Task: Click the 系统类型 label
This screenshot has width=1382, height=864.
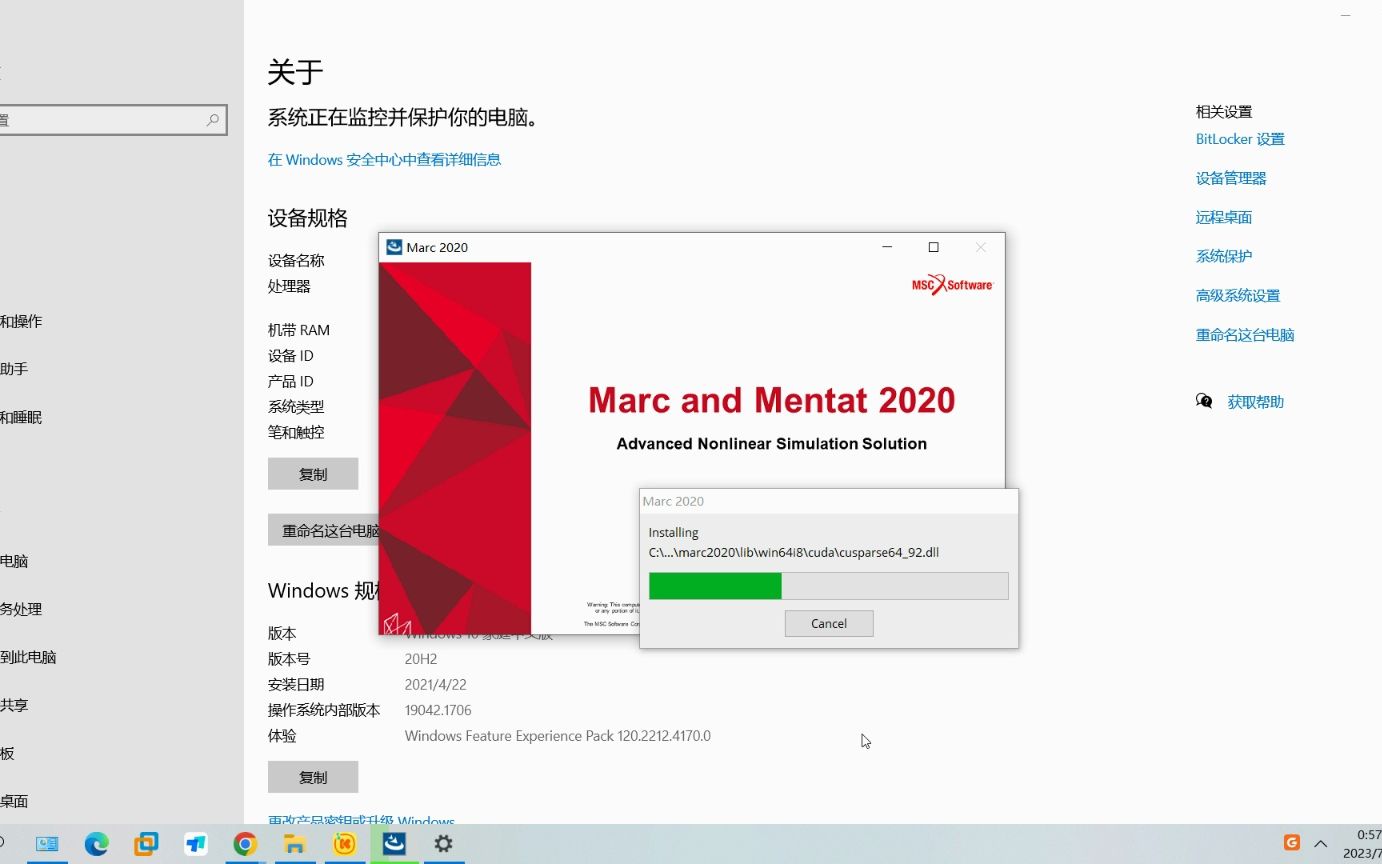Action: 296,407
